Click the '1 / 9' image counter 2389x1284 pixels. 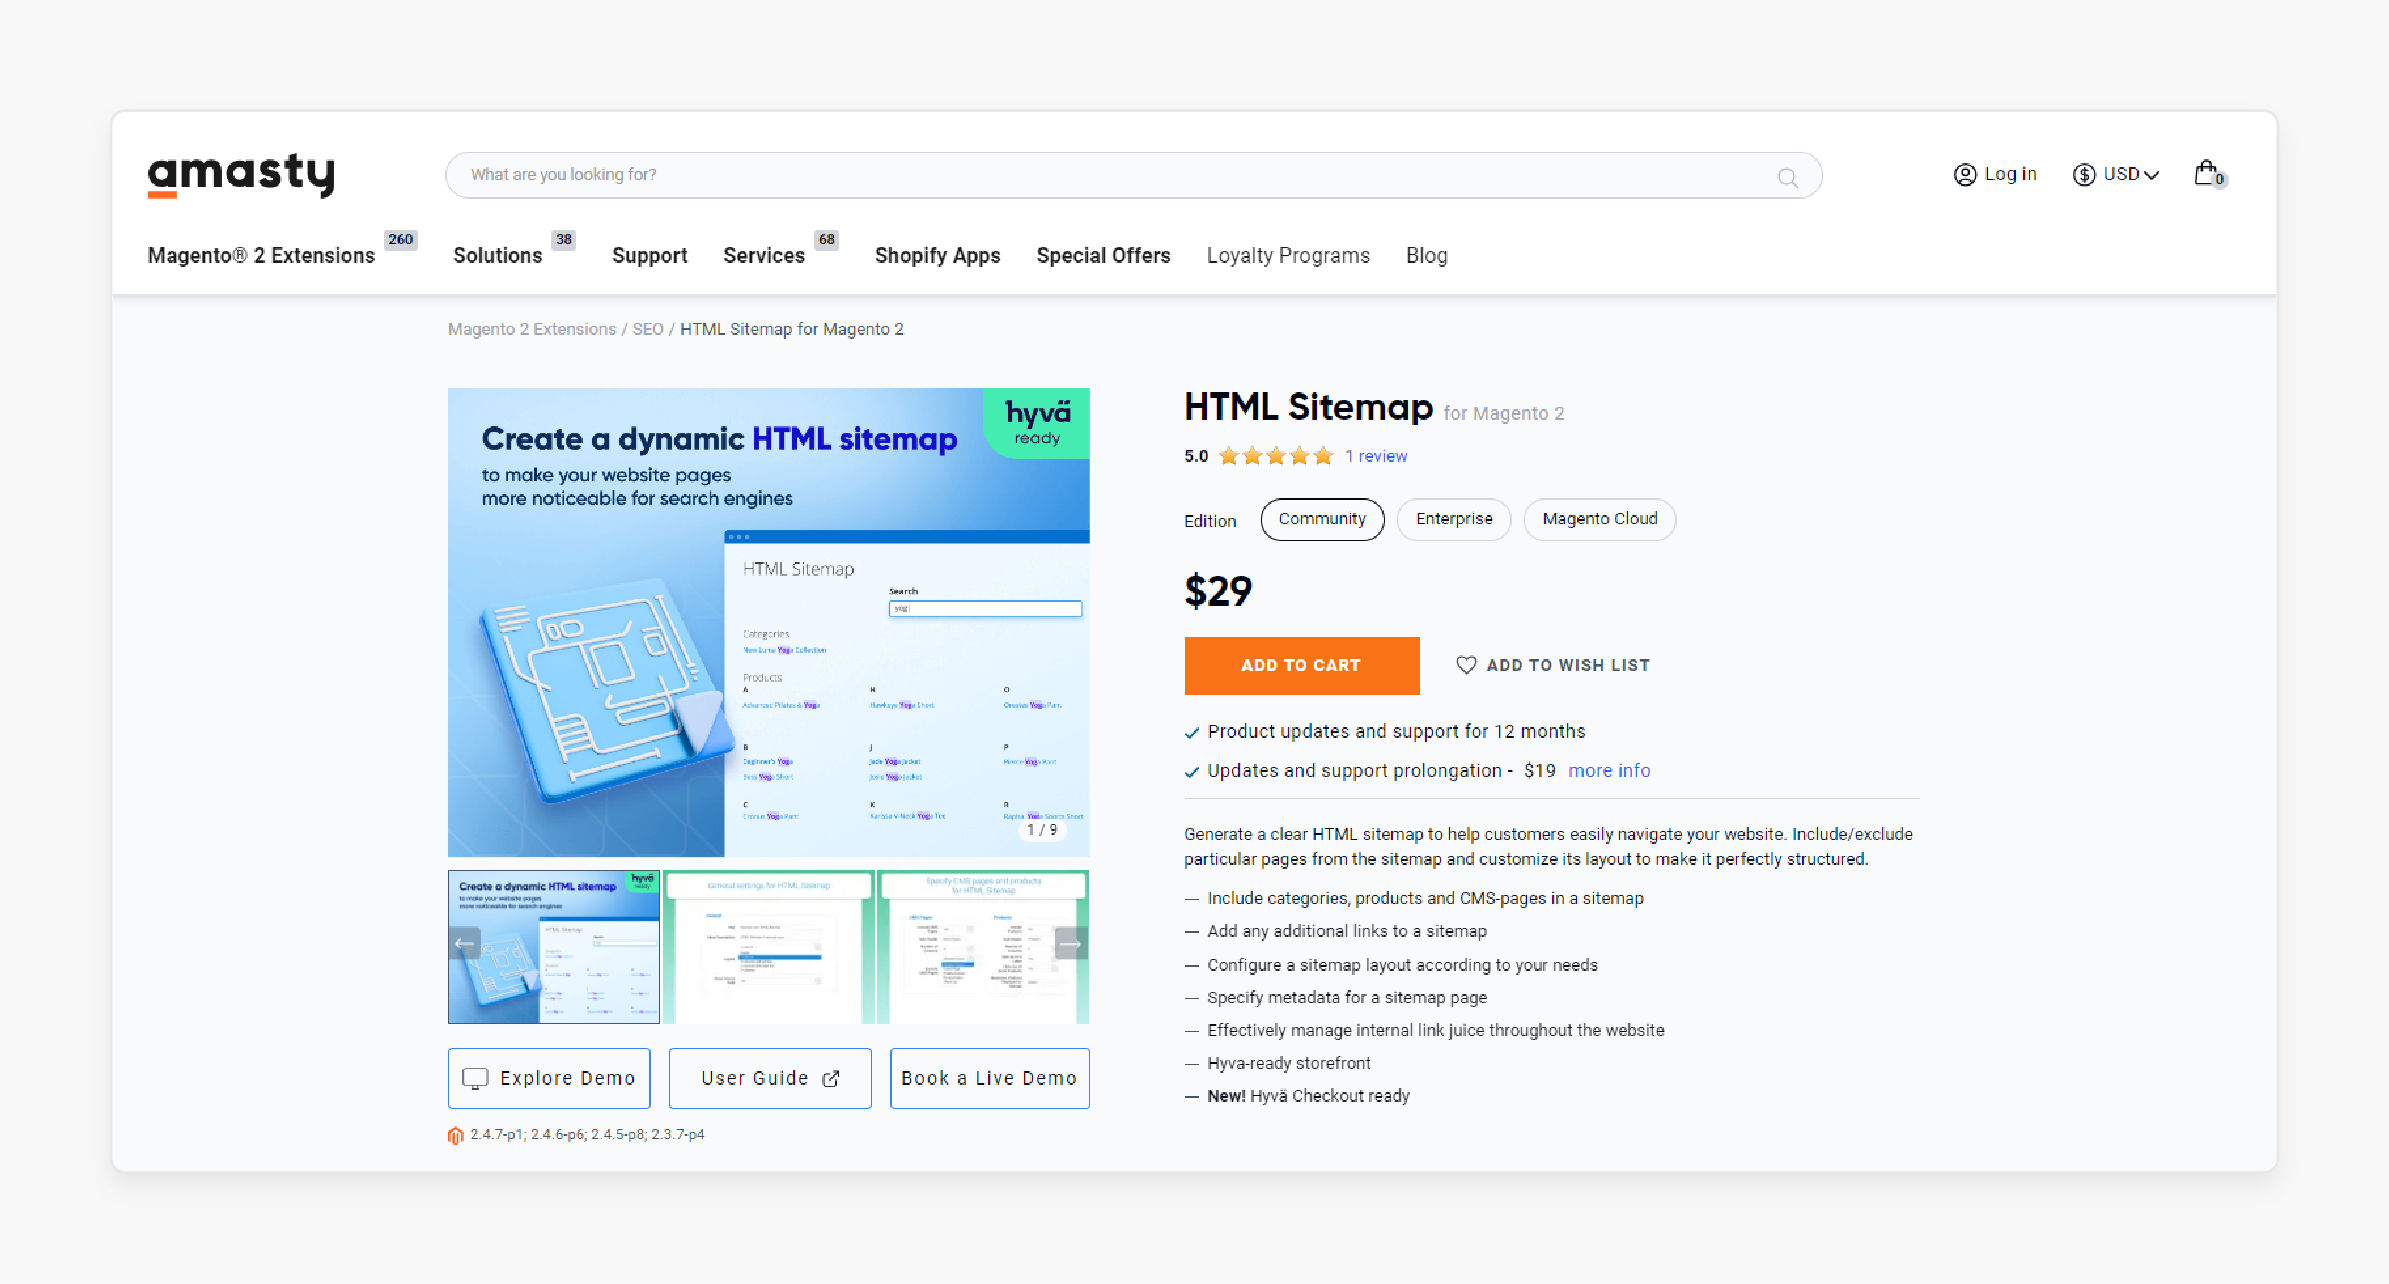(x=1042, y=830)
